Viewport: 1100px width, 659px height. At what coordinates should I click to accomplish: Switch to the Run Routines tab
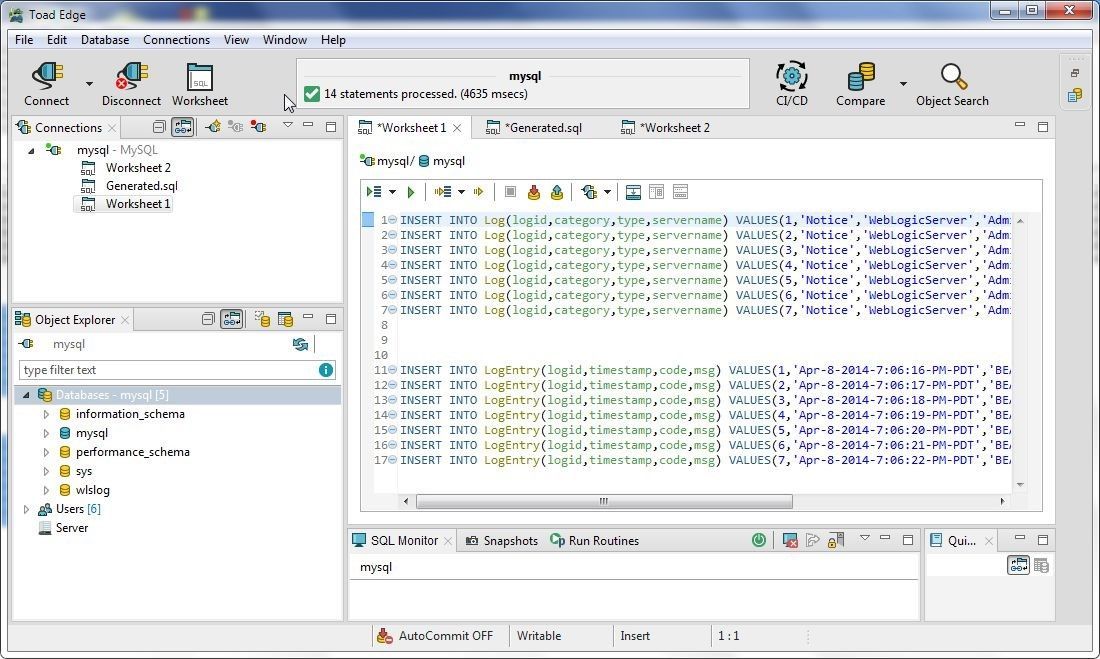pyautogui.click(x=594, y=540)
